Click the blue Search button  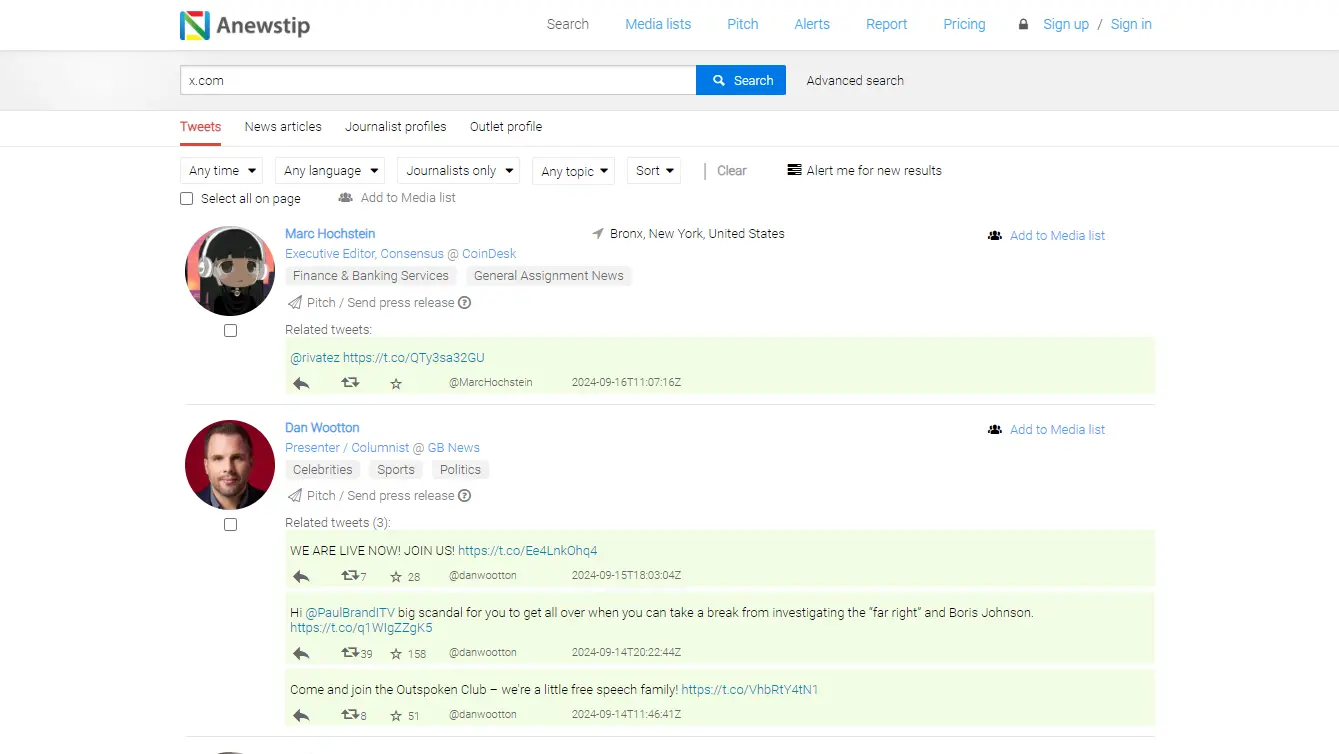tap(741, 80)
